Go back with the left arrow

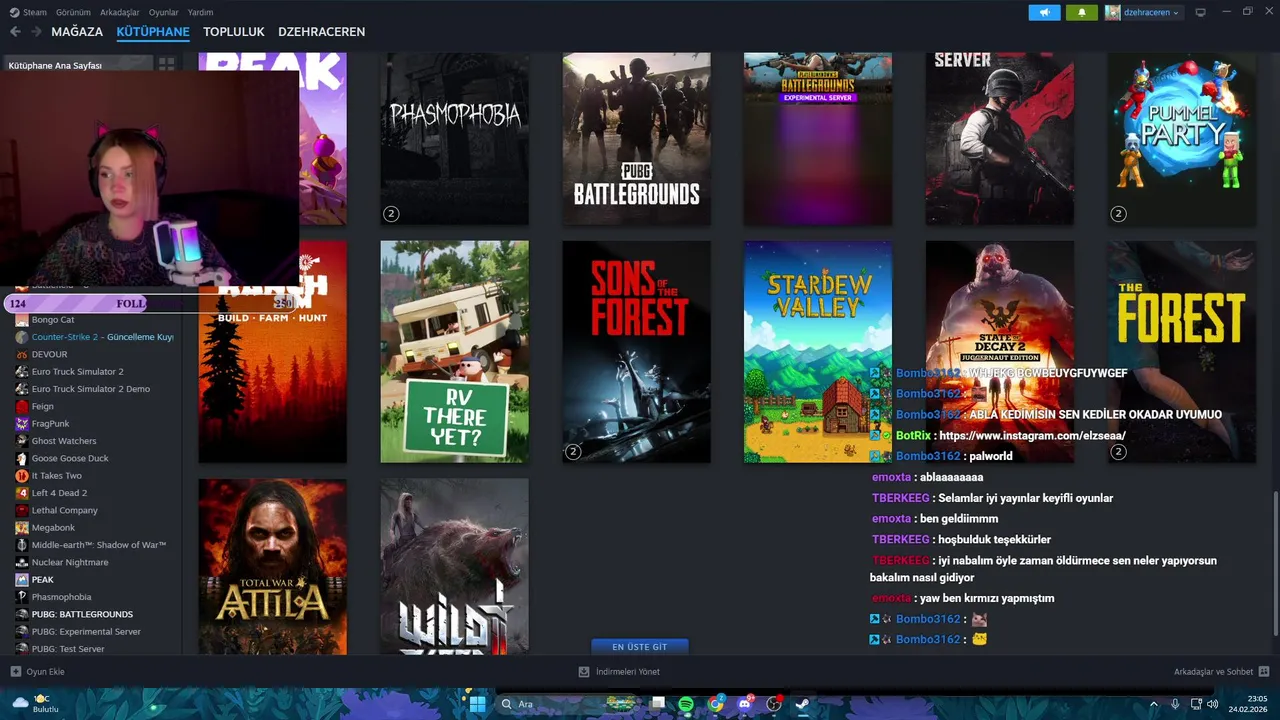[15, 32]
